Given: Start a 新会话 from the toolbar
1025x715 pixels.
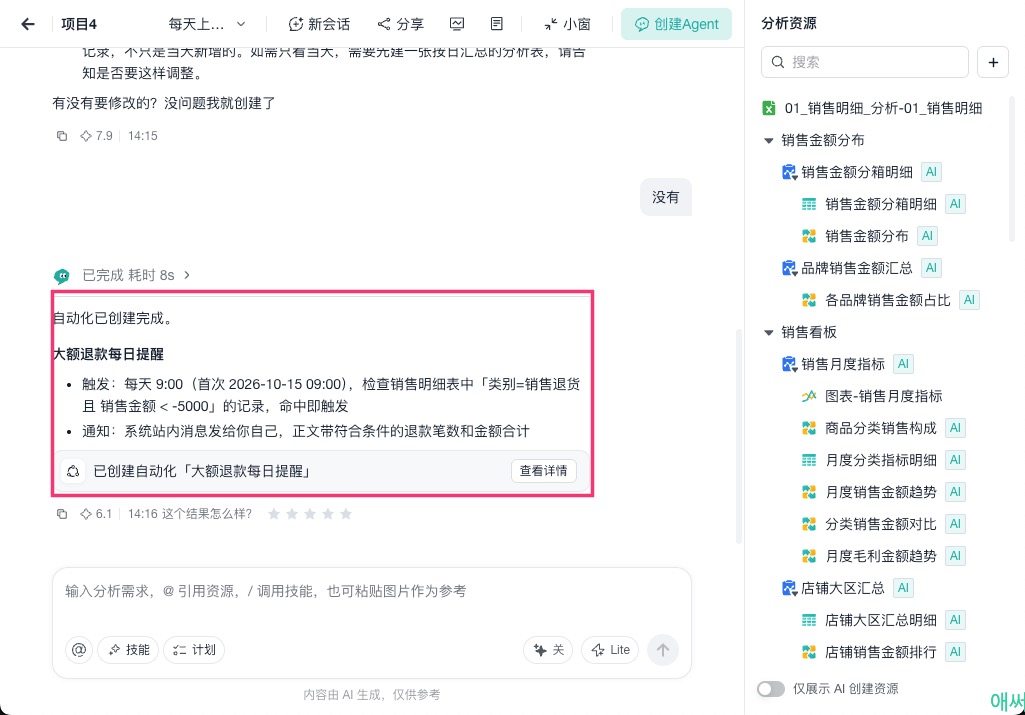Looking at the screenshot, I should [x=320, y=24].
